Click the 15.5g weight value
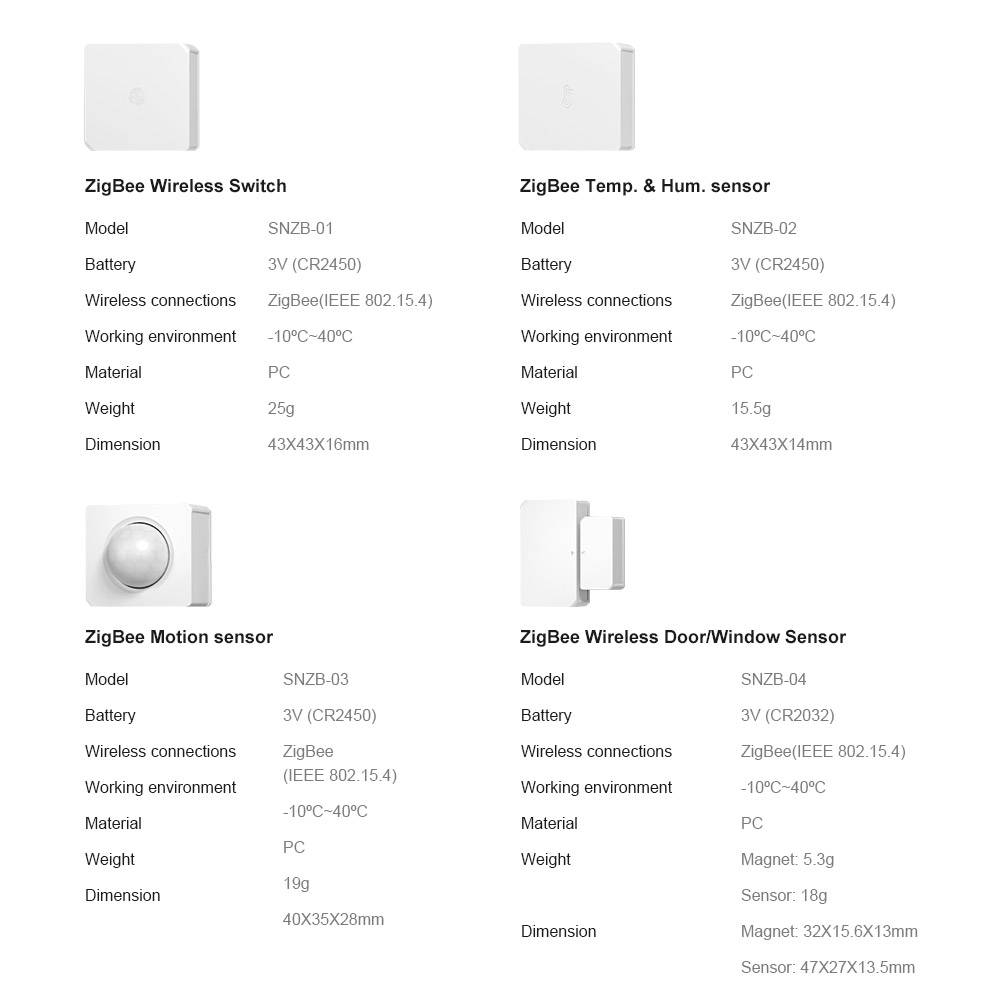Screen dimensions: 1000x1001 [x=750, y=408]
